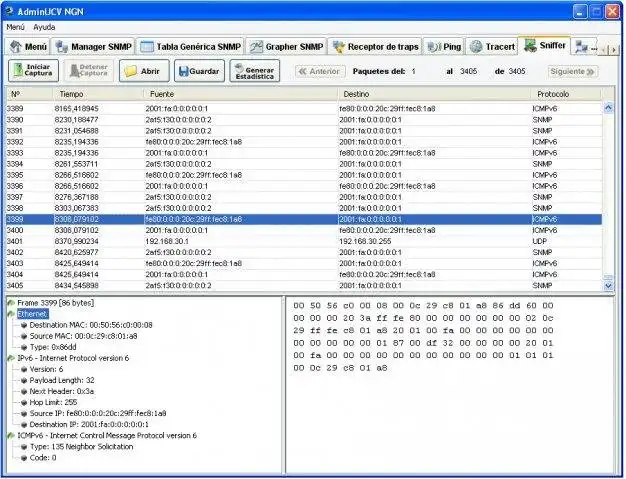Select the Sniffer tab

pos(545,46)
